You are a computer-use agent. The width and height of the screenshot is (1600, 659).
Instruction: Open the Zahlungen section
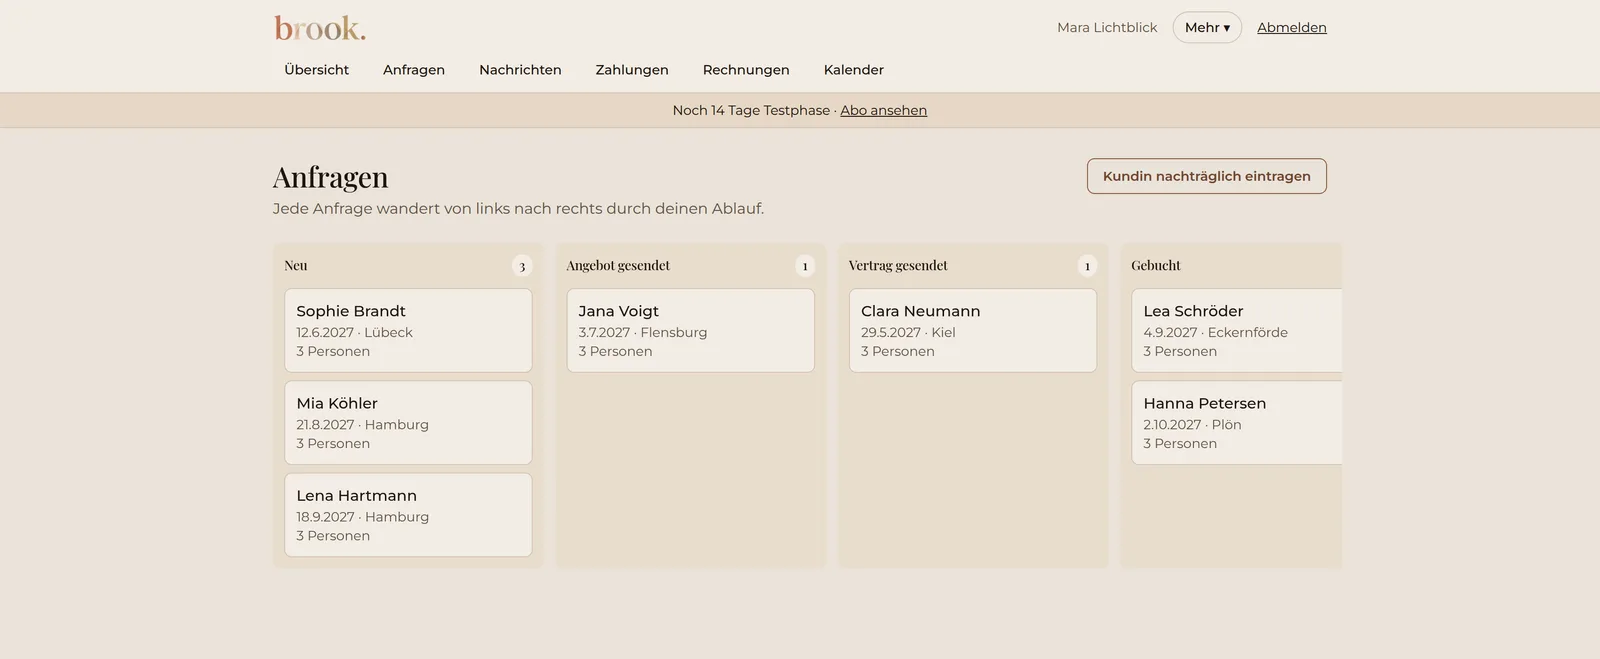click(632, 70)
